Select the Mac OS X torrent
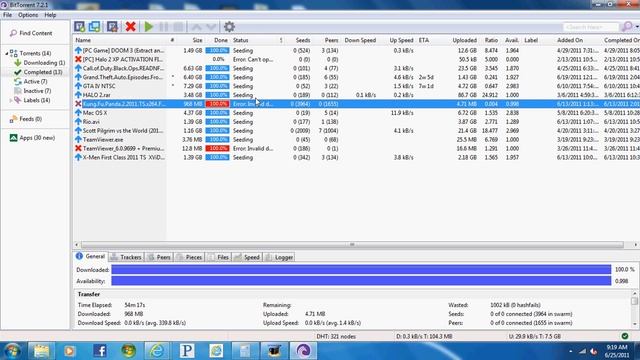The height and width of the screenshot is (360, 640). click(x=95, y=113)
